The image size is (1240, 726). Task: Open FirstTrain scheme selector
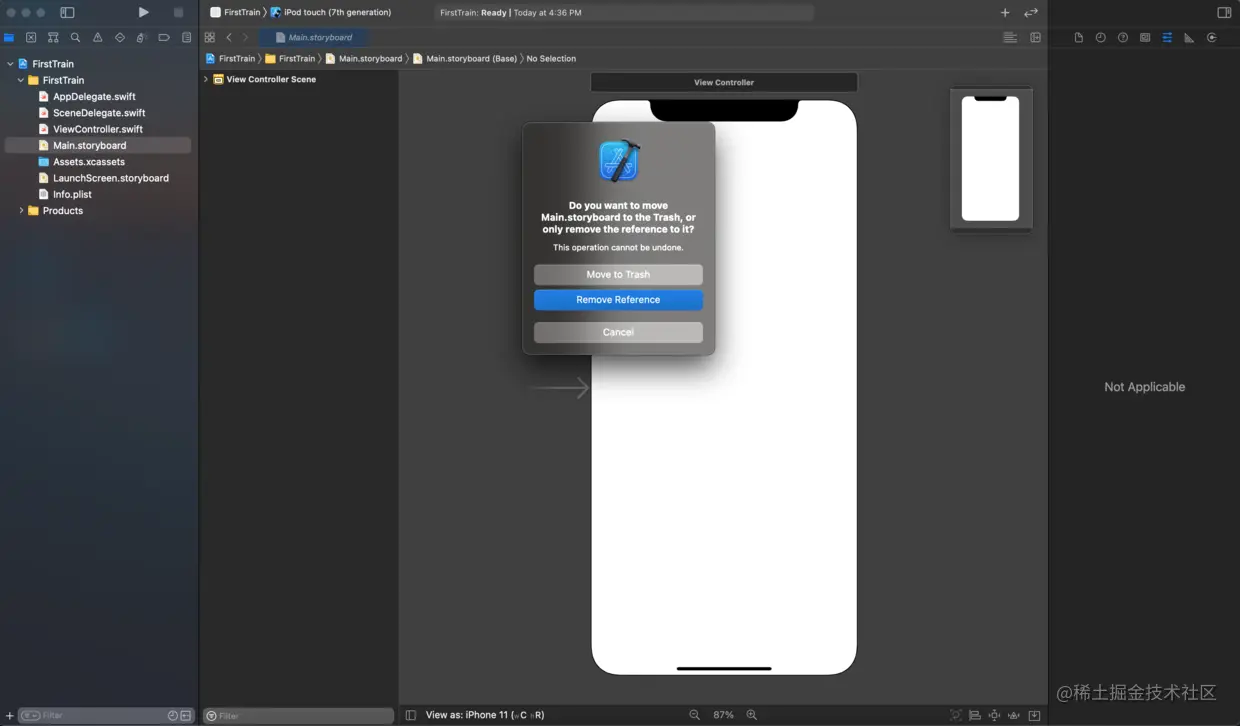click(235, 12)
